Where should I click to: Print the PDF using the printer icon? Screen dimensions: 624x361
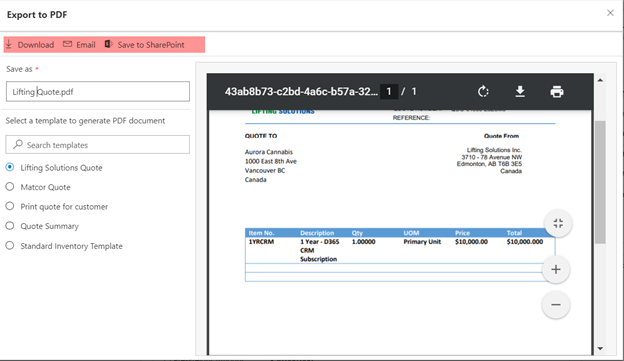pos(557,92)
